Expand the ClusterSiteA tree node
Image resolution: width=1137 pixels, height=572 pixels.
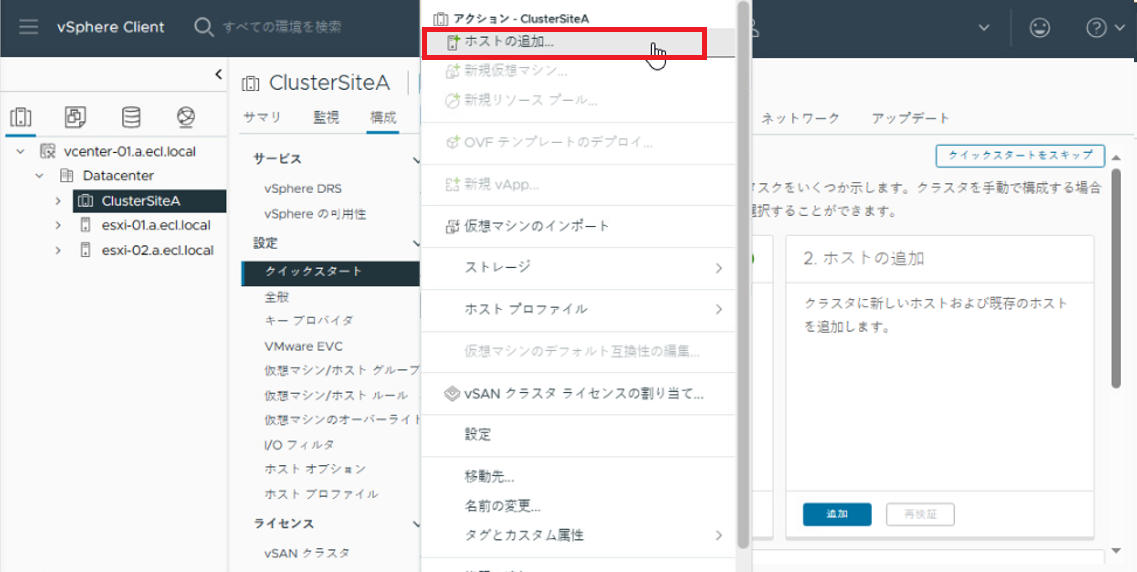(x=58, y=201)
